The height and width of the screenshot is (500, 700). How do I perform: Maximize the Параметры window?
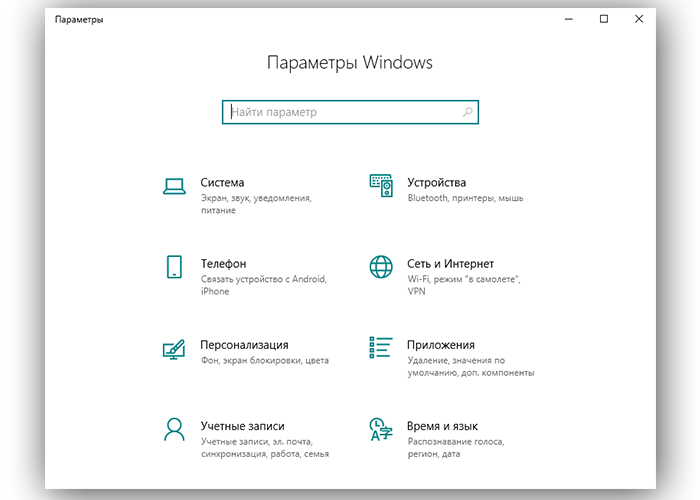tap(604, 19)
